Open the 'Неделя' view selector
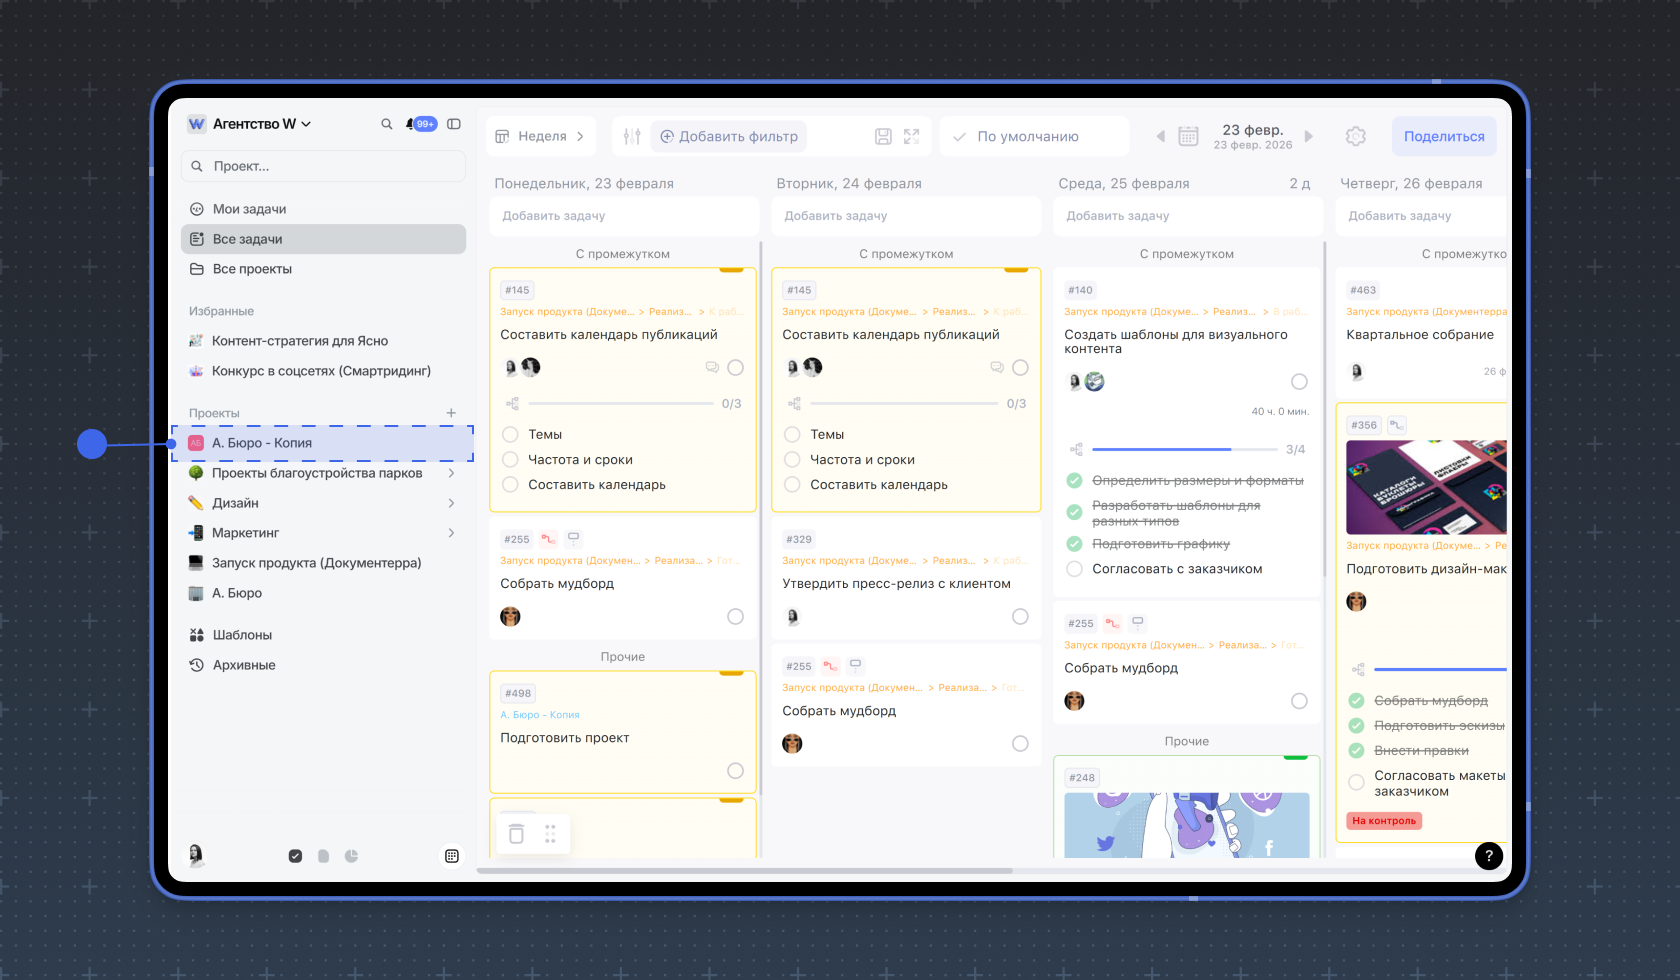Screen dimensions: 1680x980 pos(541,136)
